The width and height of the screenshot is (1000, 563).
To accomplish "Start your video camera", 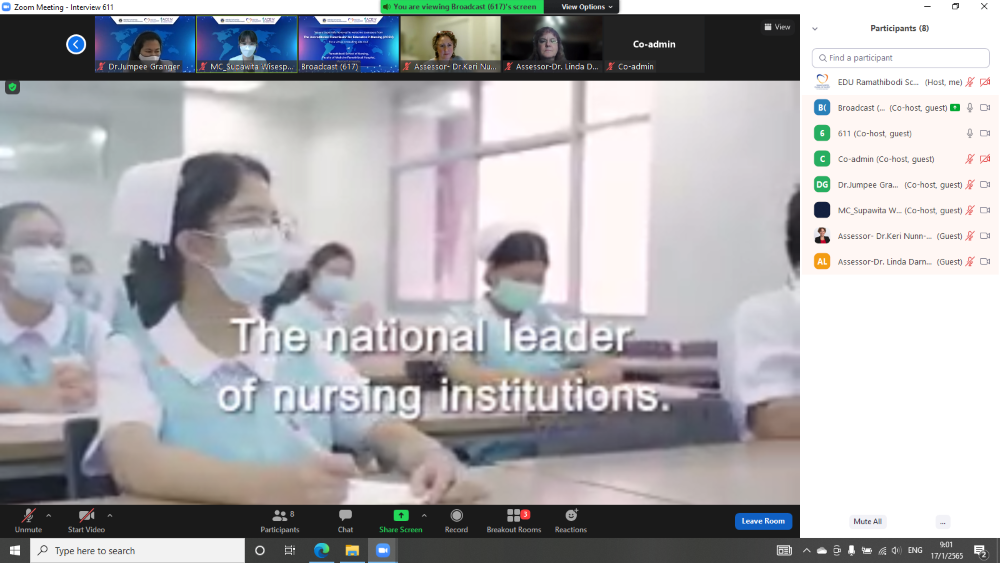I will [86, 520].
